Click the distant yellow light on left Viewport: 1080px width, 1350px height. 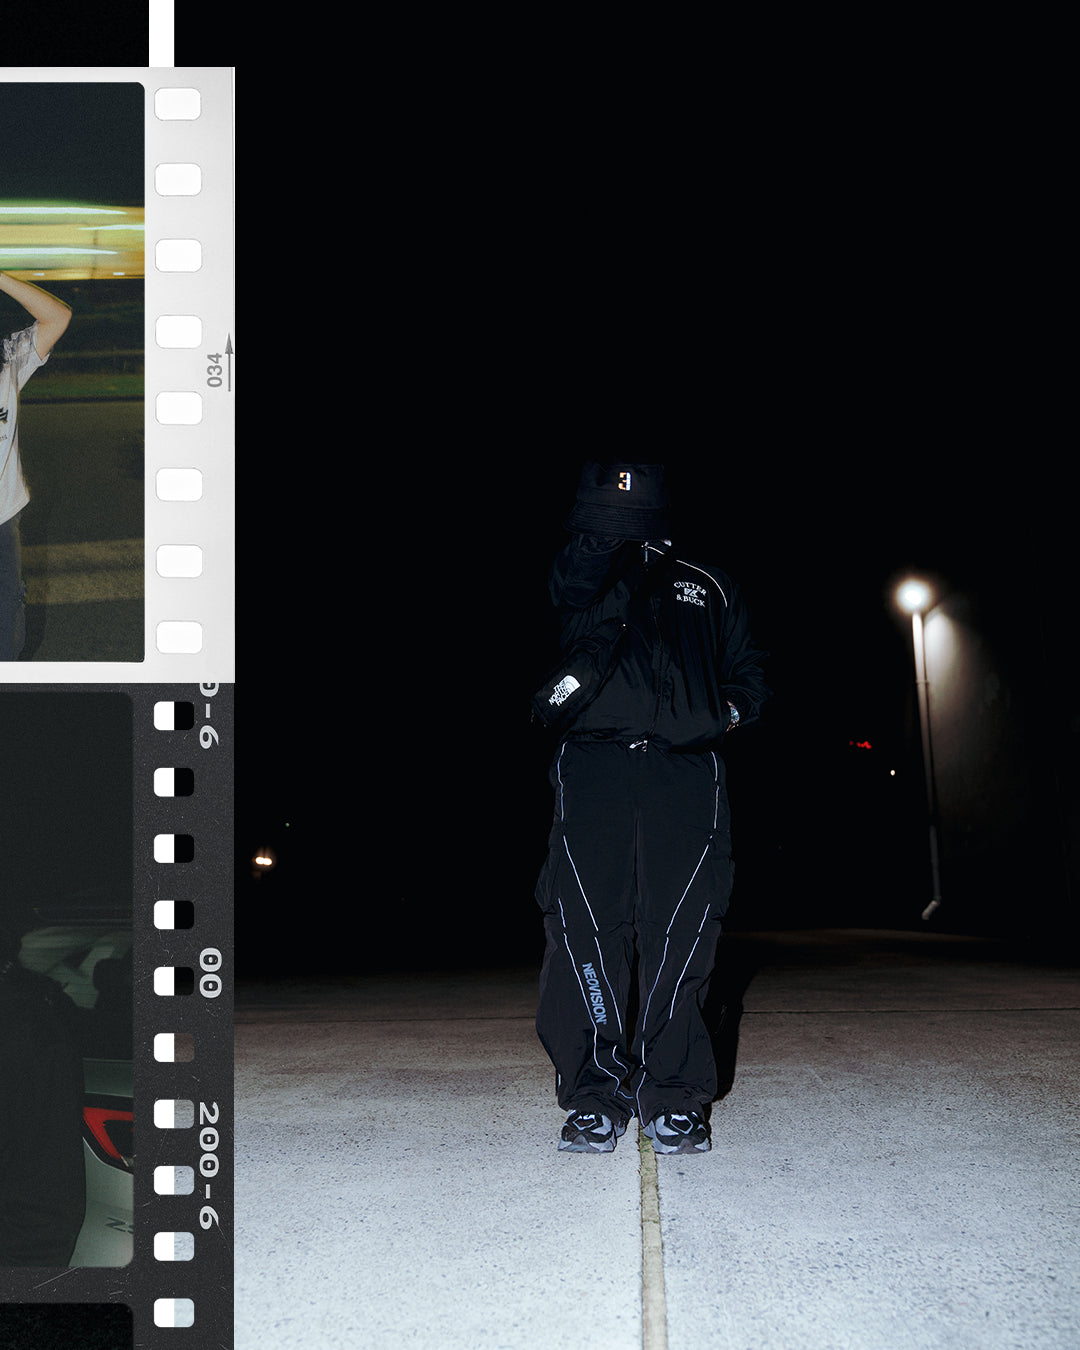pos(263,858)
